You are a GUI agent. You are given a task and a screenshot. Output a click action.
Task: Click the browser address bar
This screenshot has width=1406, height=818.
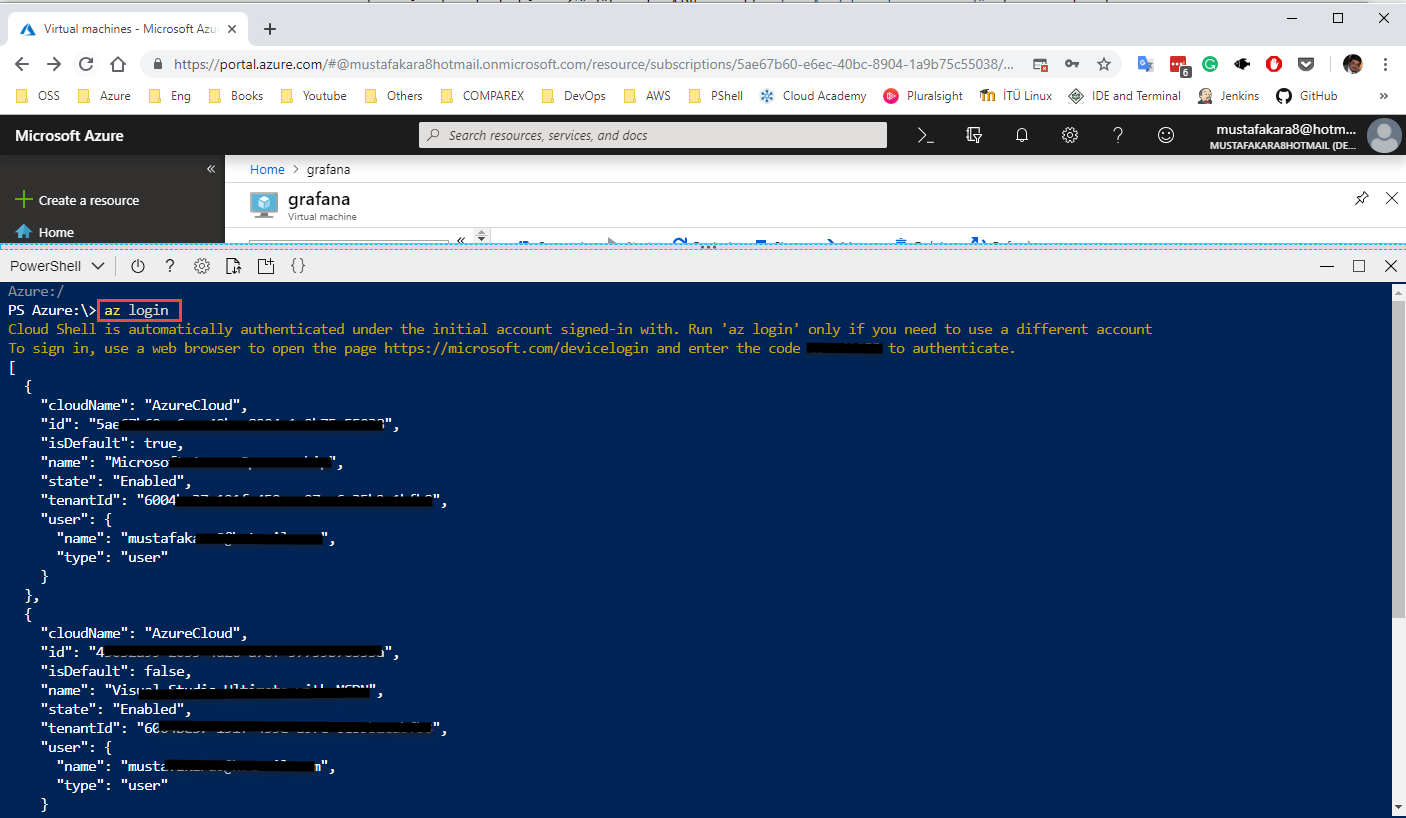click(x=595, y=64)
